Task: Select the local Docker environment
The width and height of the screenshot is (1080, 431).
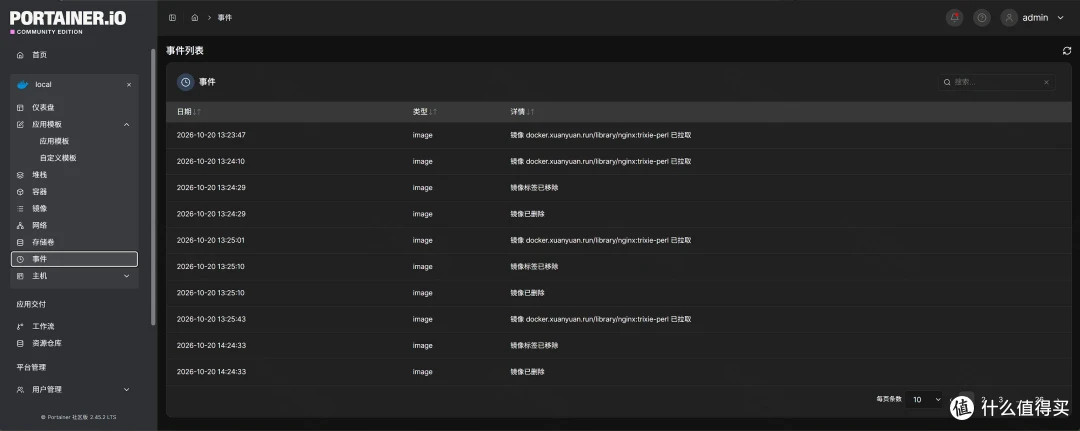Action: [x=43, y=85]
